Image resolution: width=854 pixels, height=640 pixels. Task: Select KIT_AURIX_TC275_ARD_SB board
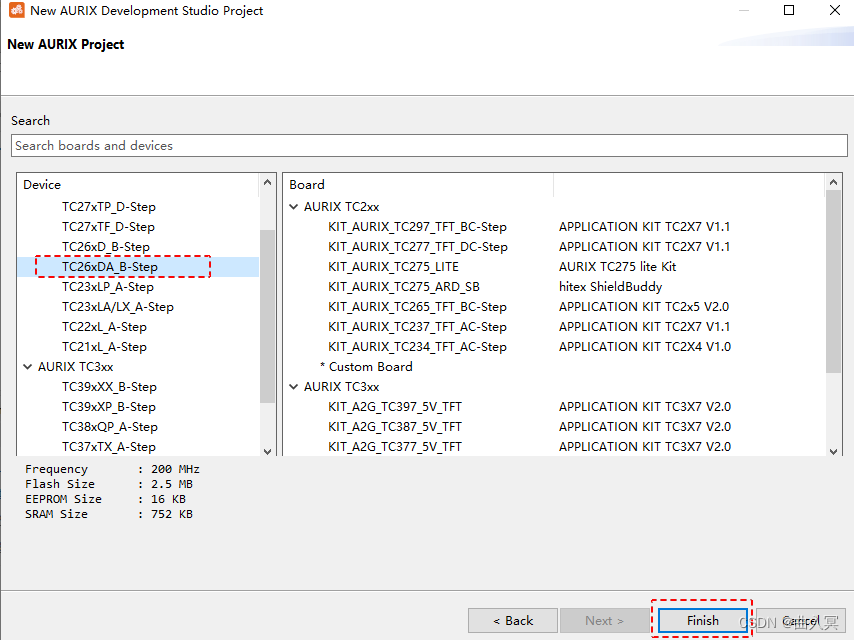404,287
